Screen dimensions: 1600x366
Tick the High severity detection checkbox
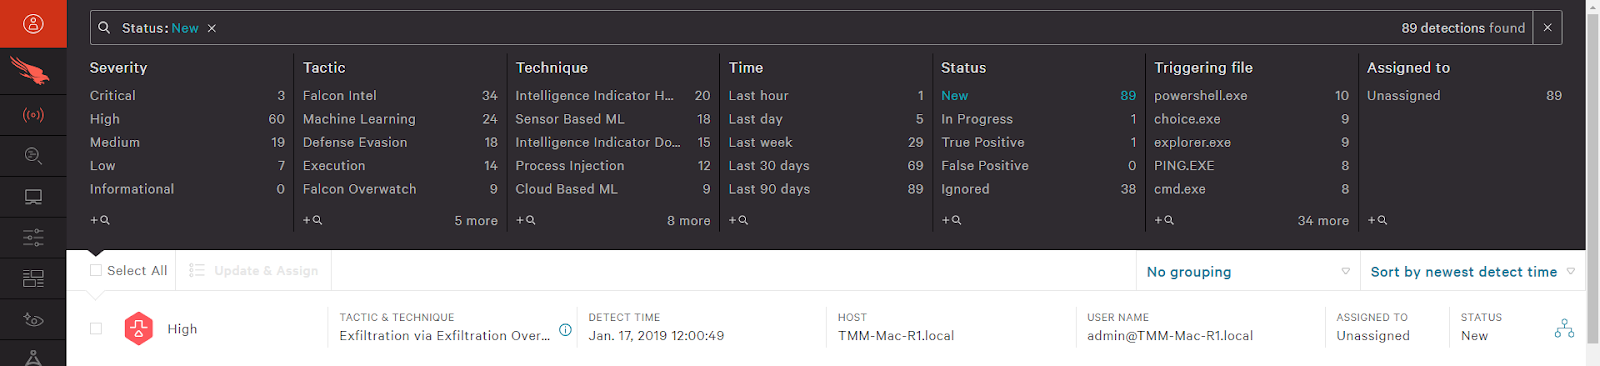96,328
